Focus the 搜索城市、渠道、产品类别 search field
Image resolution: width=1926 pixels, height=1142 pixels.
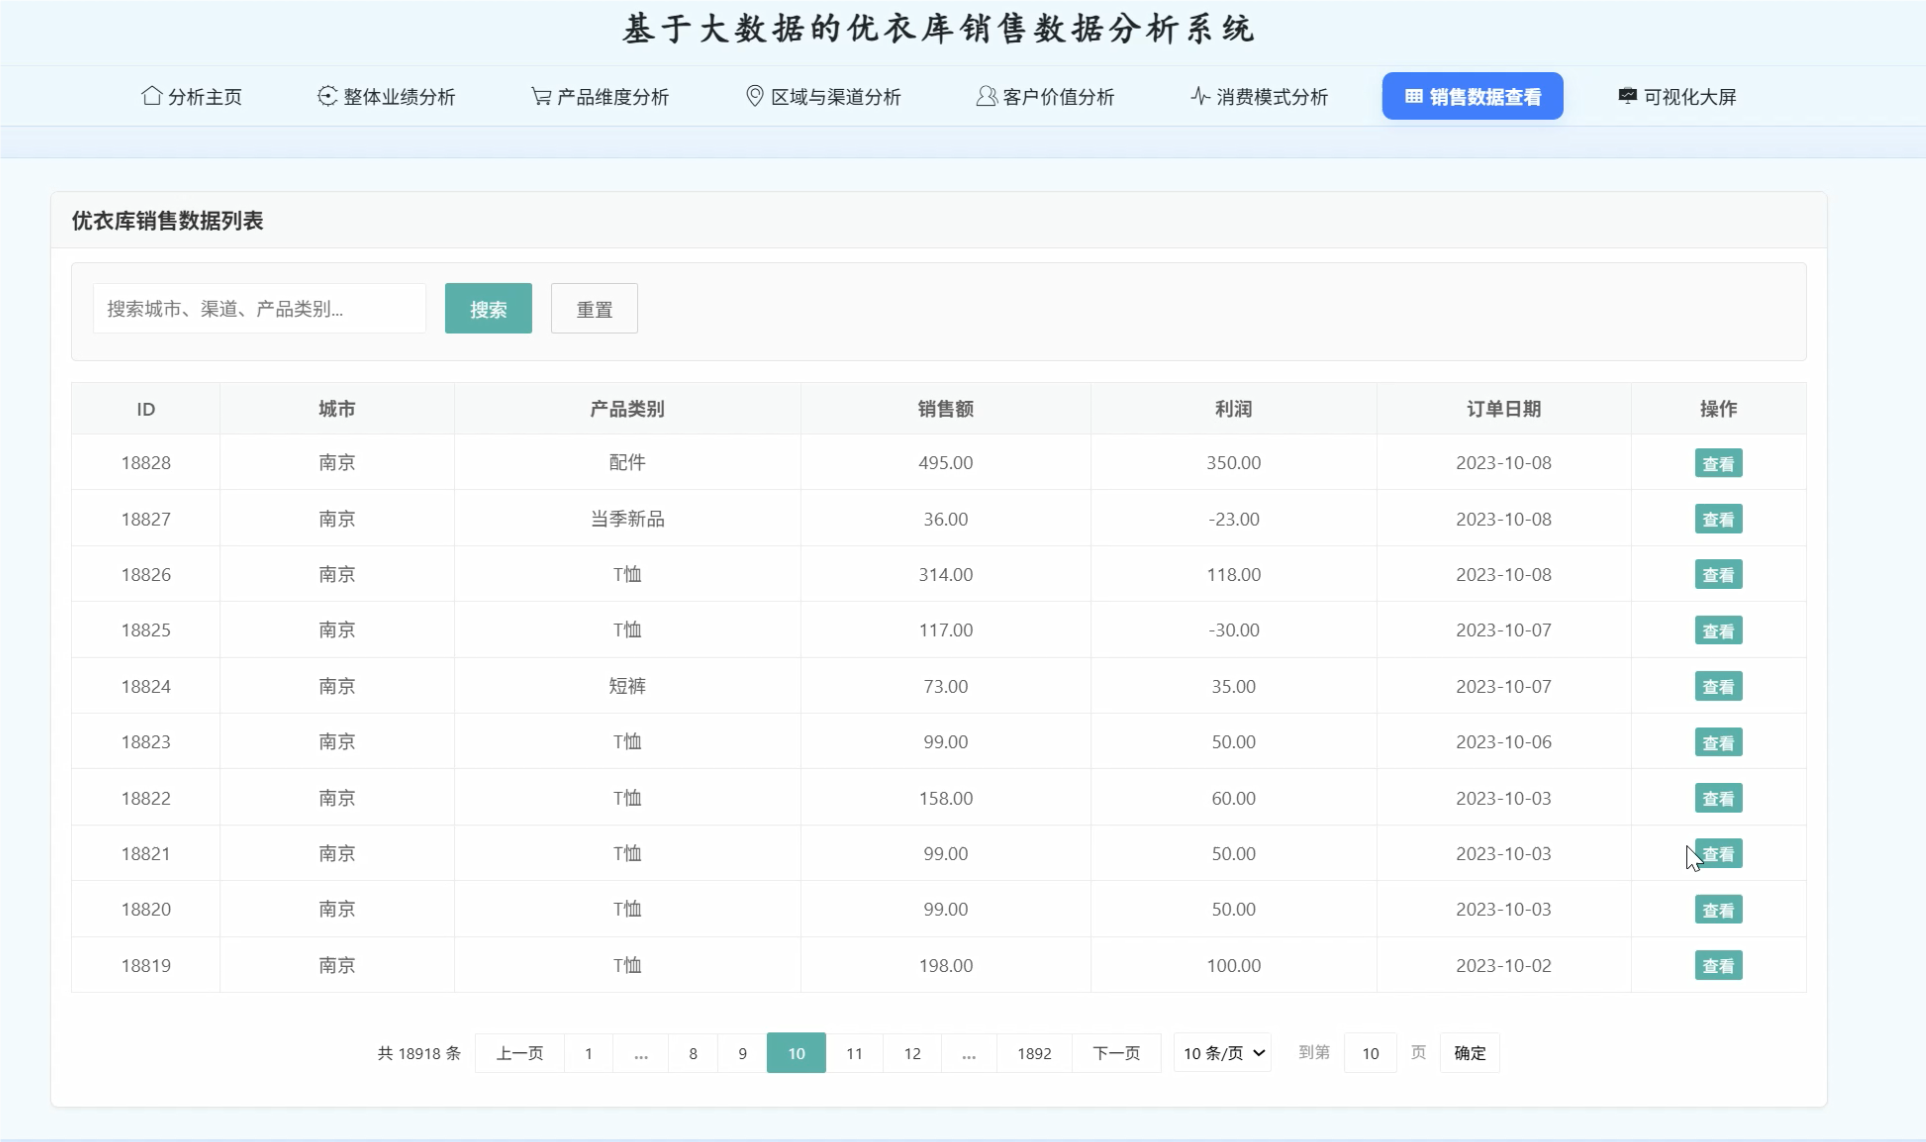260,309
